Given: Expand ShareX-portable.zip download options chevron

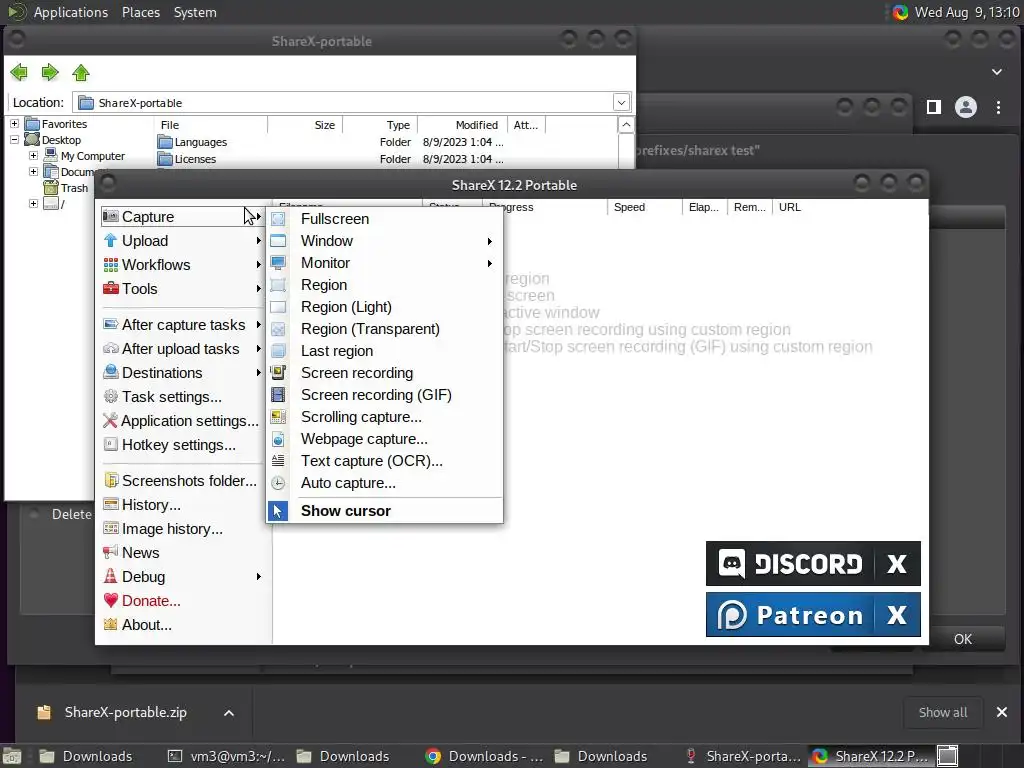Looking at the screenshot, I should point(229,713).
